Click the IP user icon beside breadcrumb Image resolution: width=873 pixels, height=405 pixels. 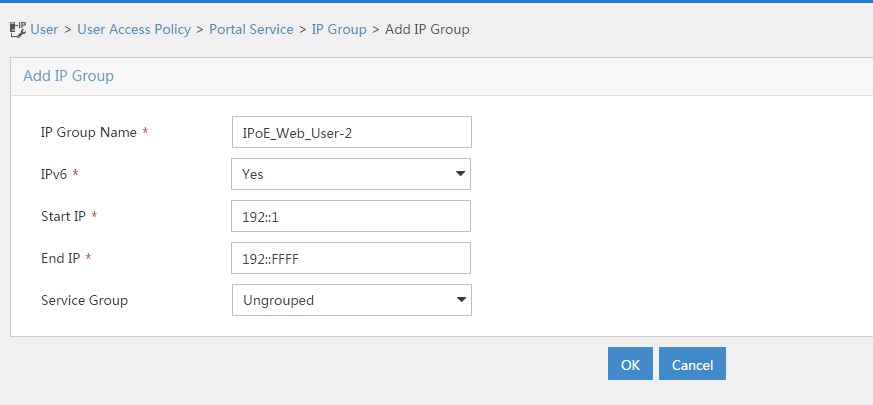[18, 30]
